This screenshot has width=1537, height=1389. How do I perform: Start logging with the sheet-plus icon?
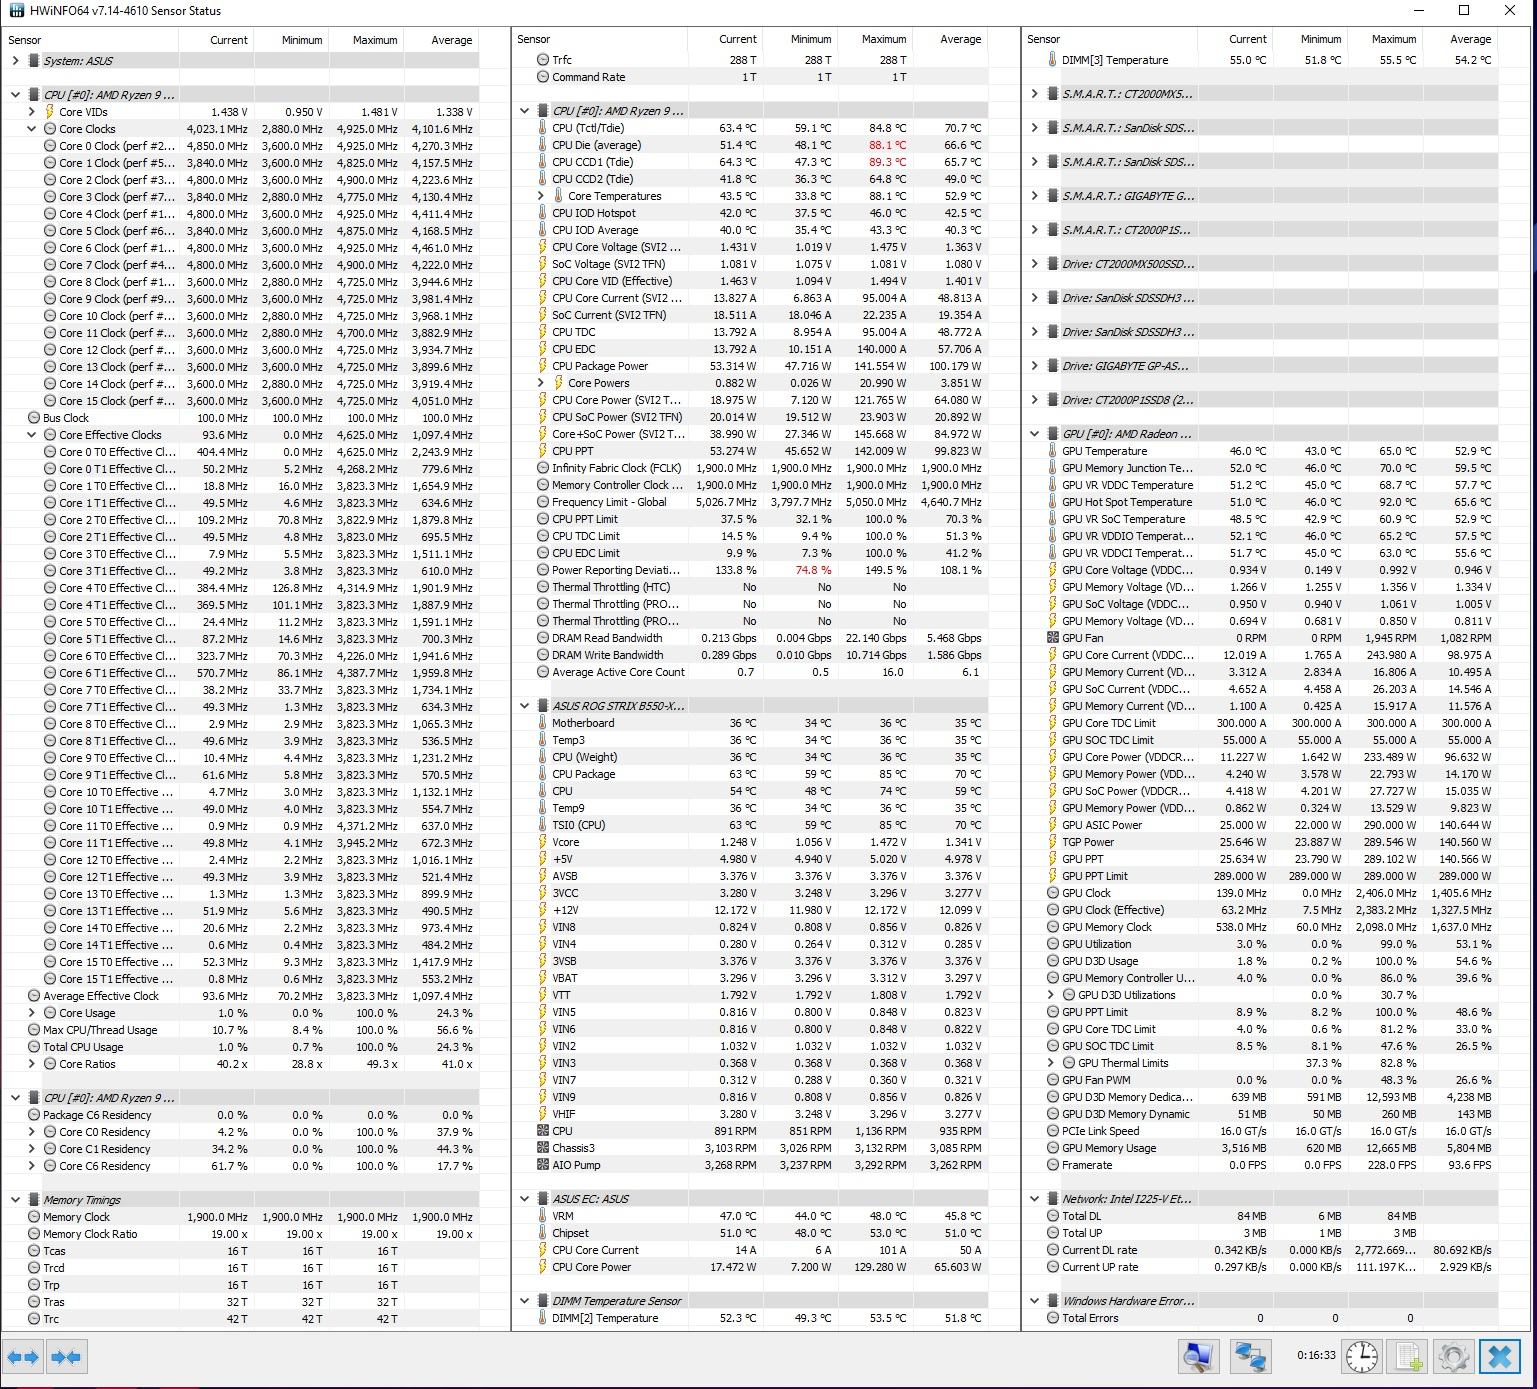(1408, 1357)
